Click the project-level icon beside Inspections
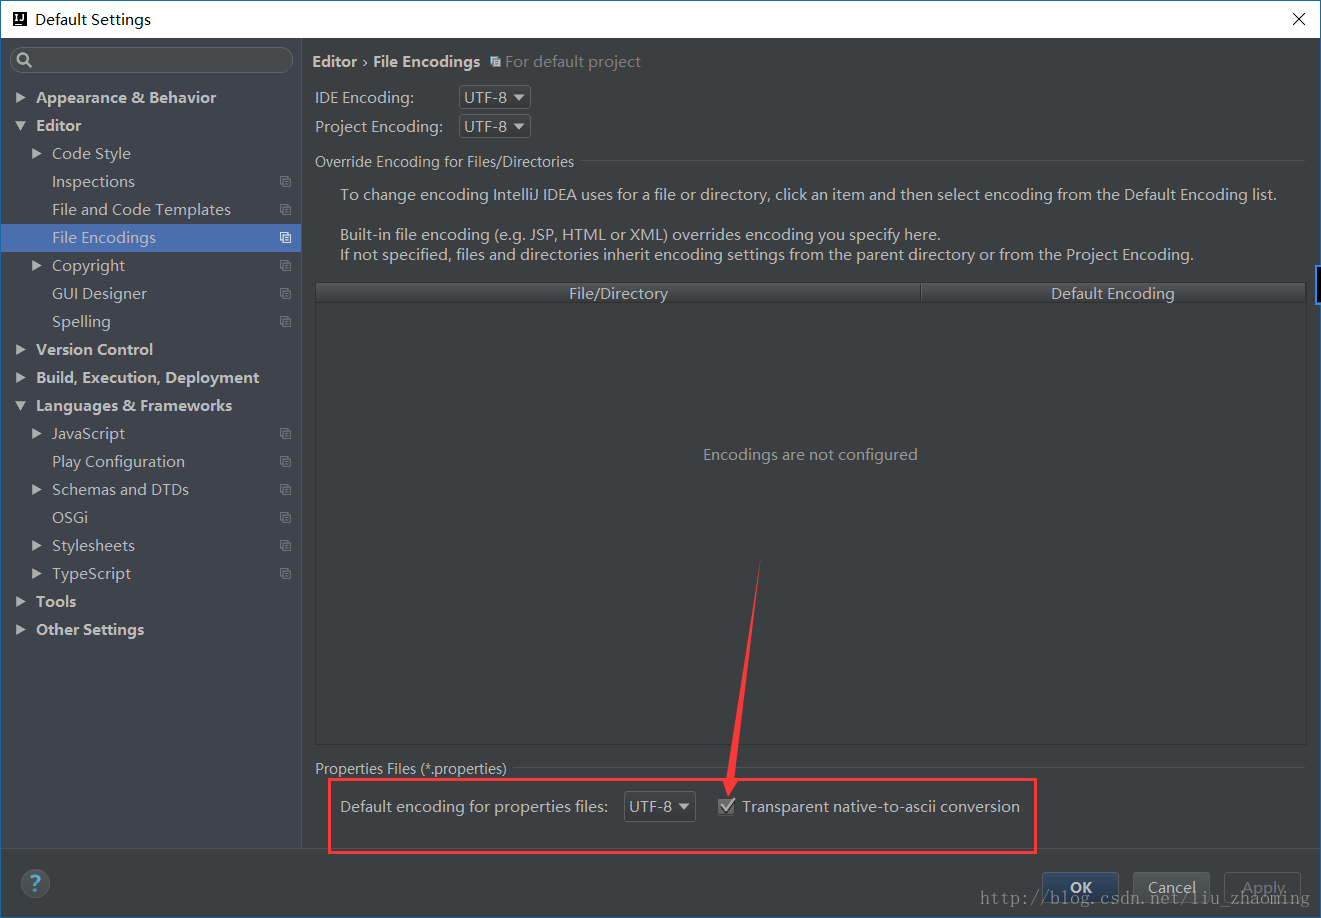 pyautogui.click(x=285, y=181)
